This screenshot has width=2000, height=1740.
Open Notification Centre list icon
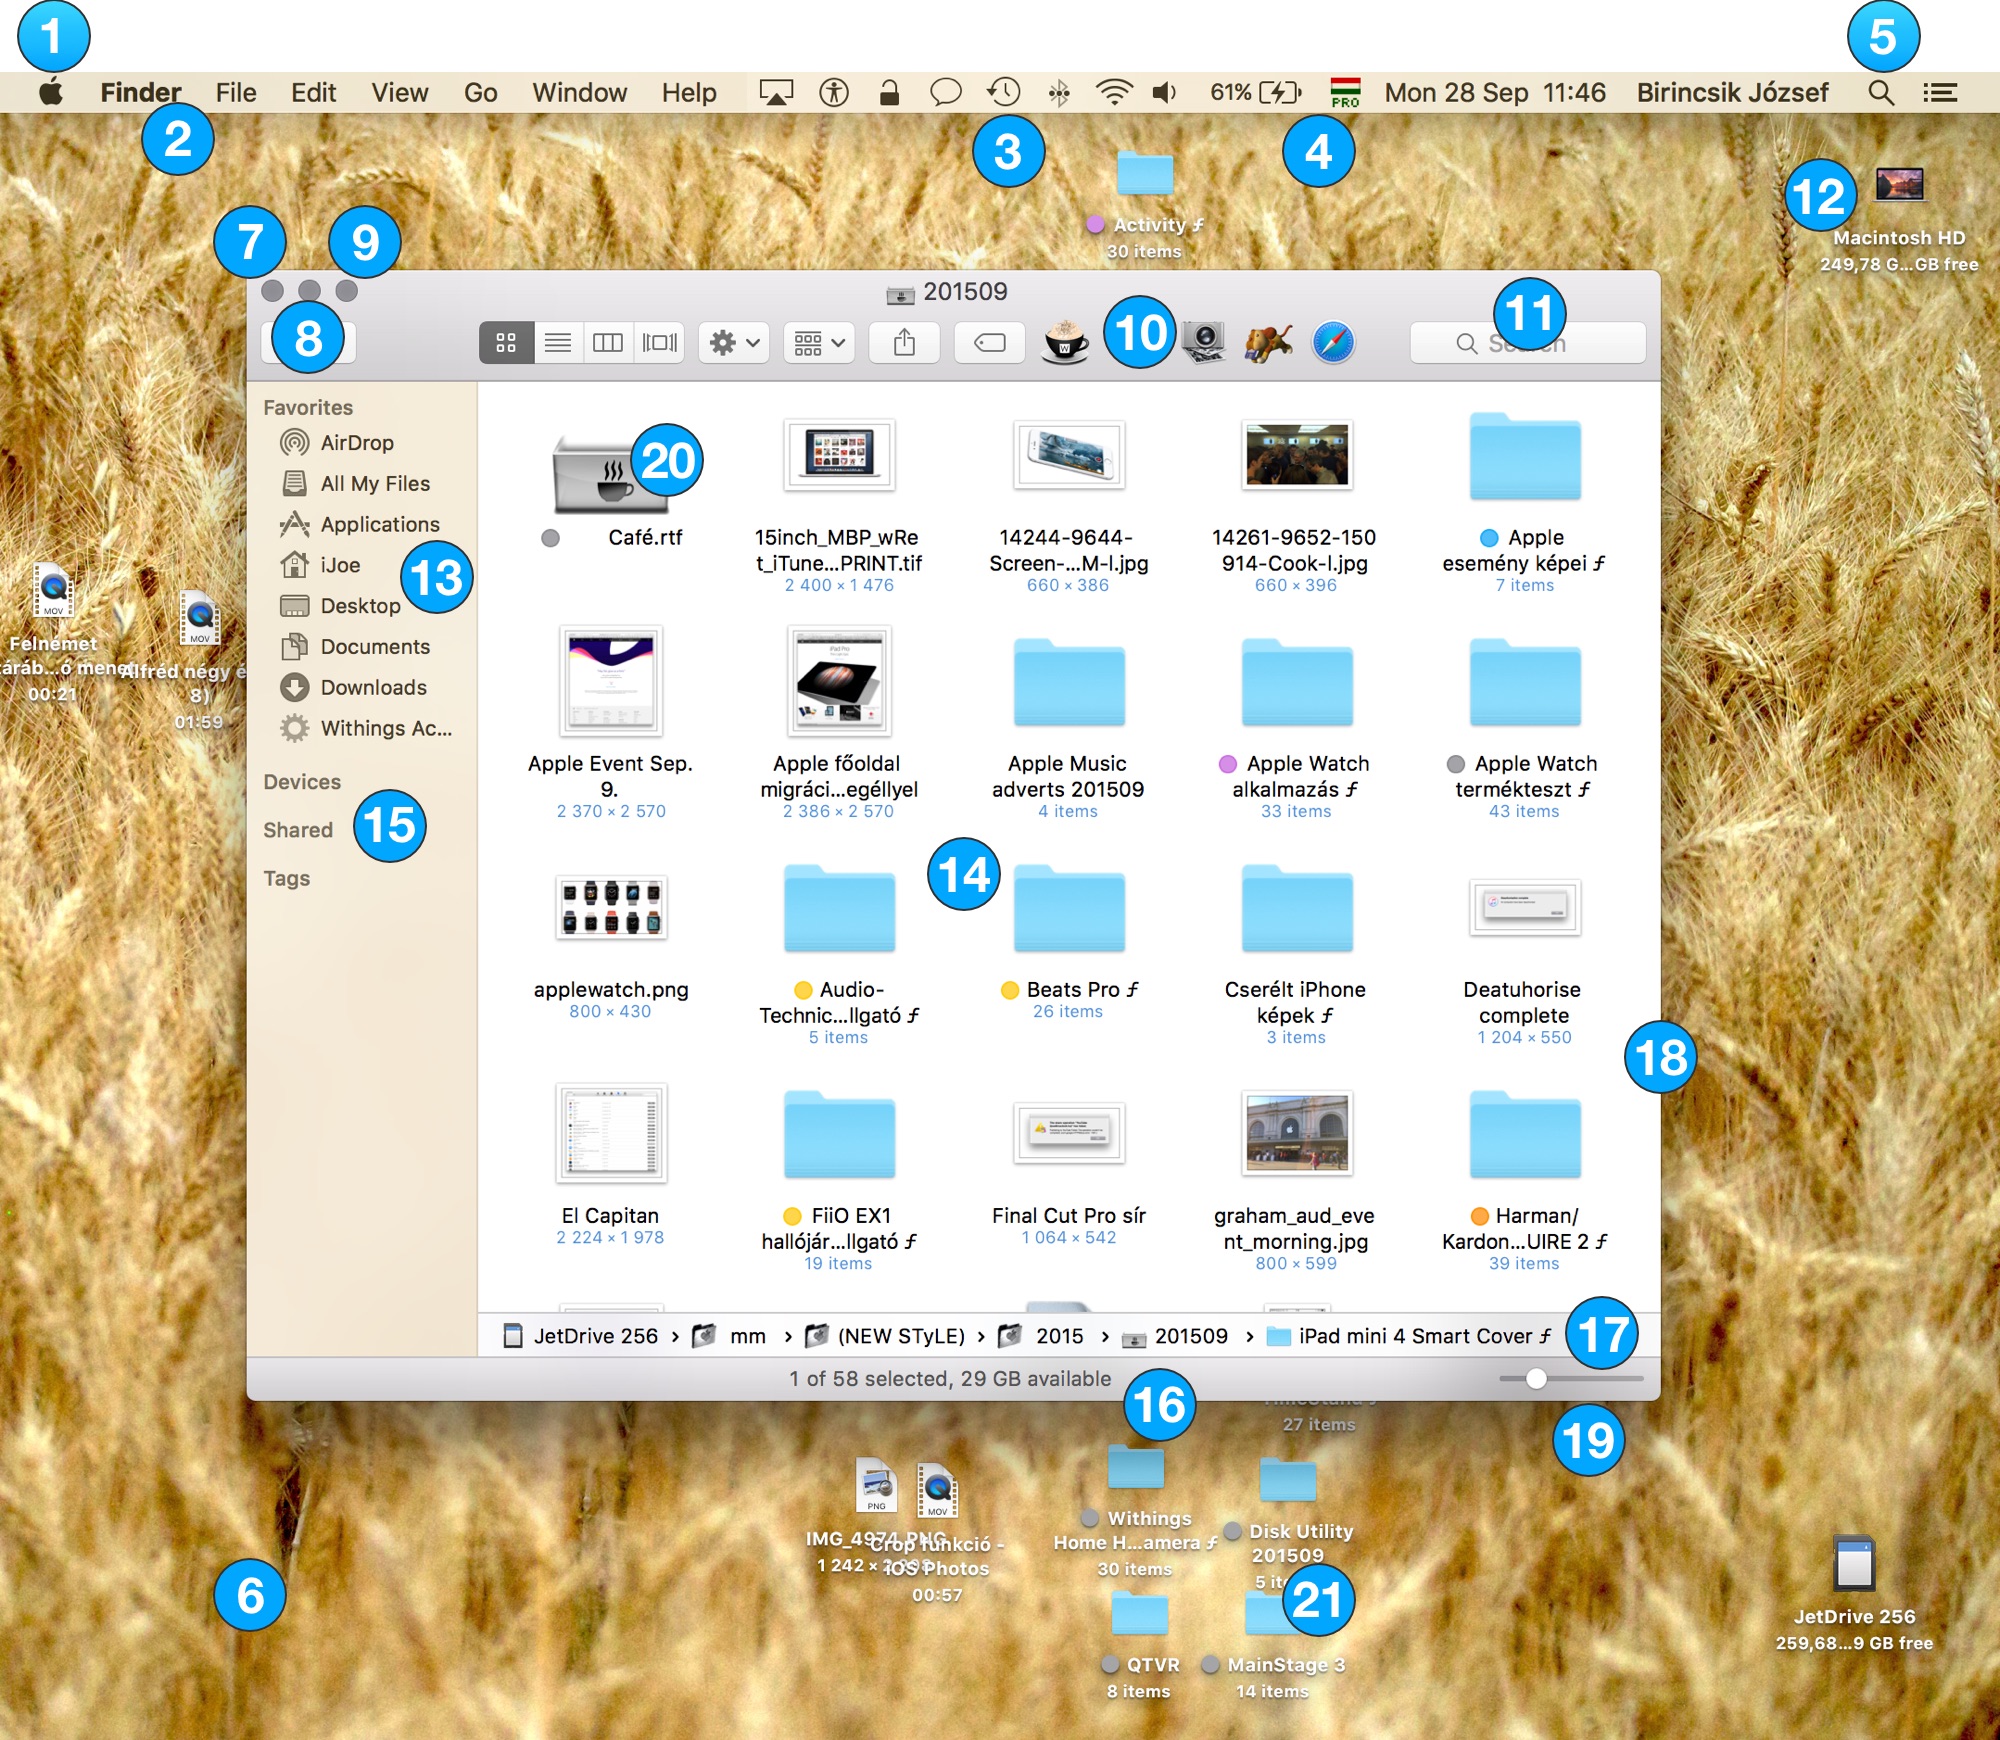(1940, 93)
